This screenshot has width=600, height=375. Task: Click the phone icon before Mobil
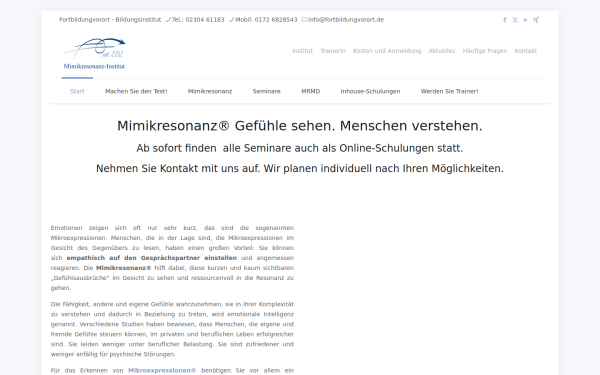(x=231, y=20)
